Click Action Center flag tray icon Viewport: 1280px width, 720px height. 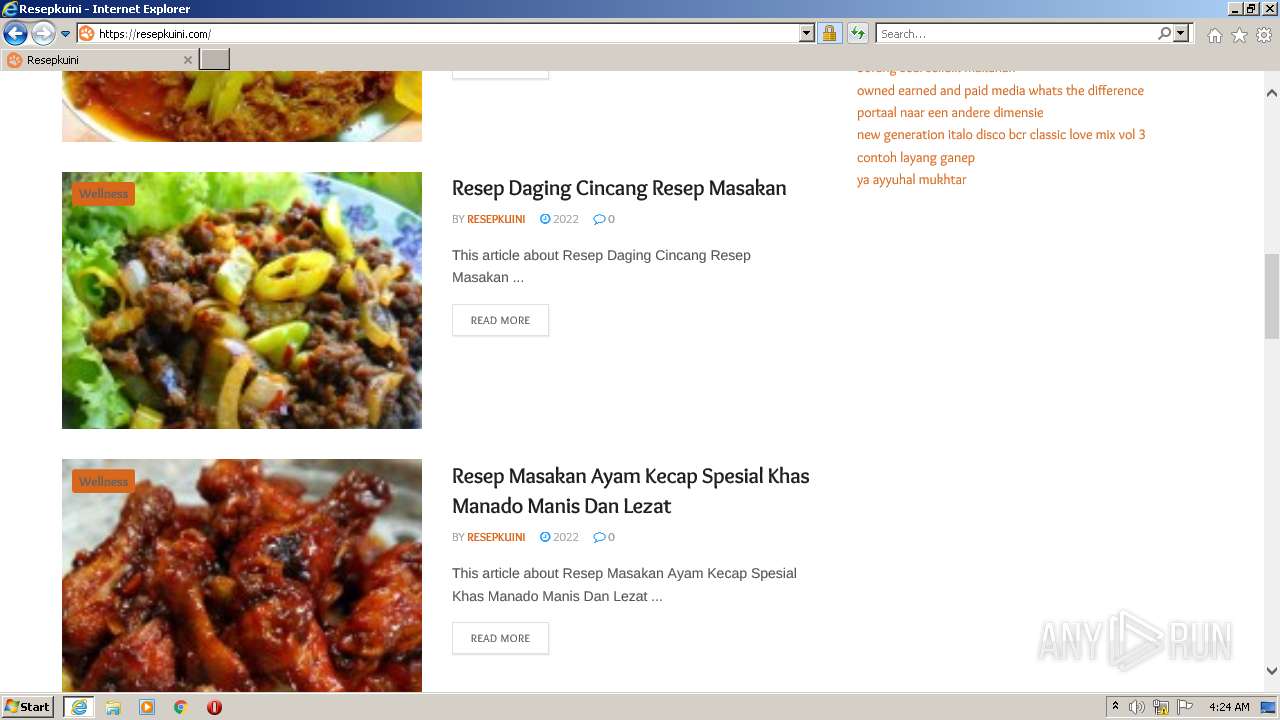[1185, 707]
